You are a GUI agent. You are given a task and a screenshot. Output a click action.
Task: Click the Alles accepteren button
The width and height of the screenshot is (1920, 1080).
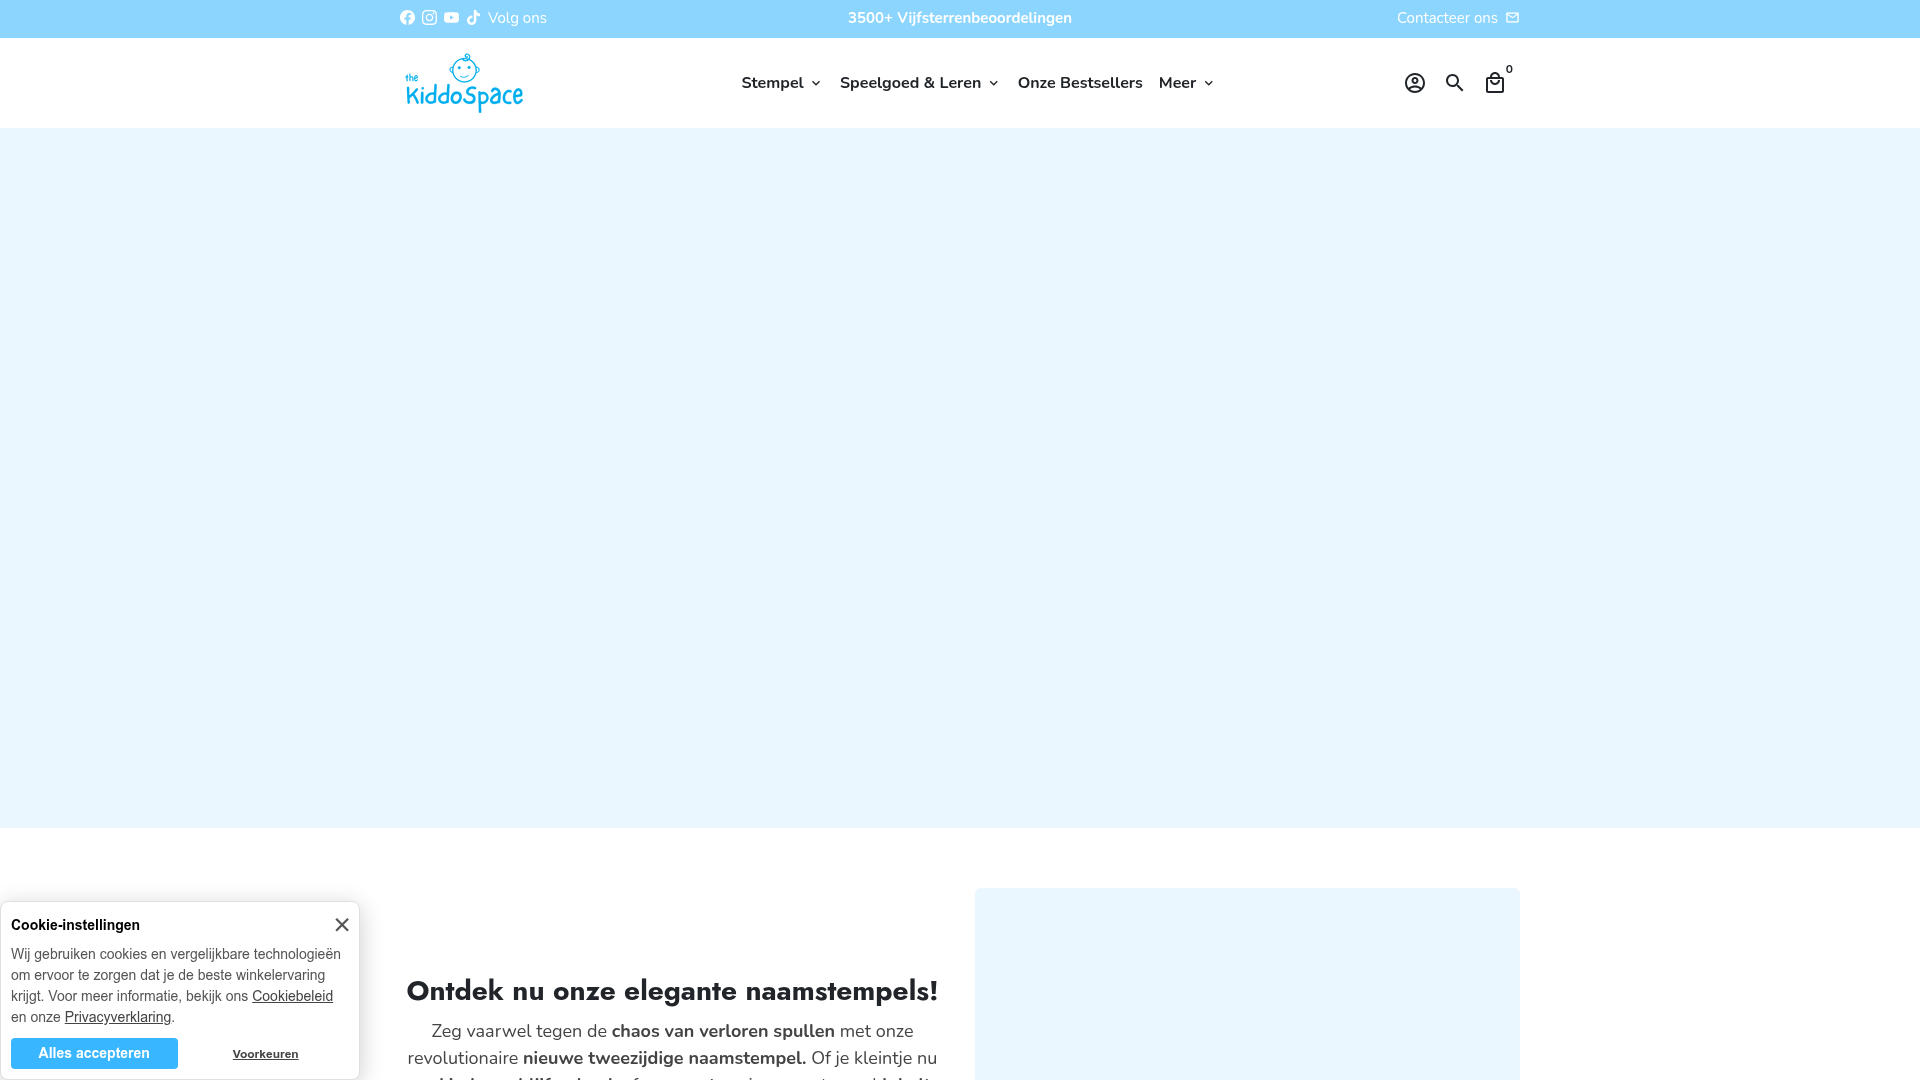[94, 1053]
